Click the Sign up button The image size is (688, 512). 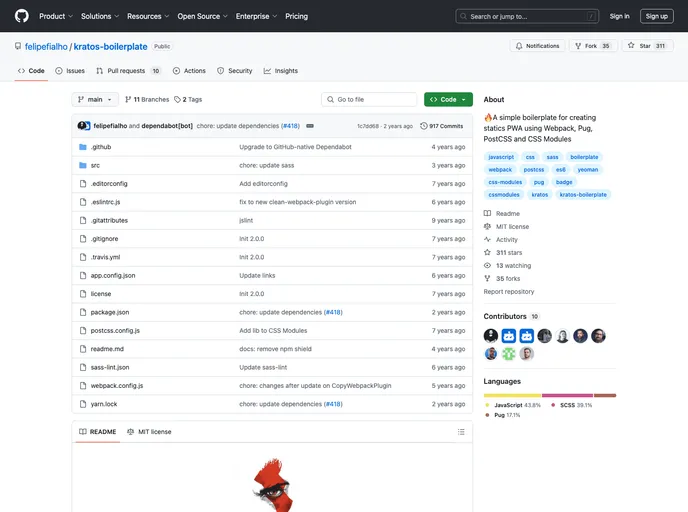click(656, 16)
